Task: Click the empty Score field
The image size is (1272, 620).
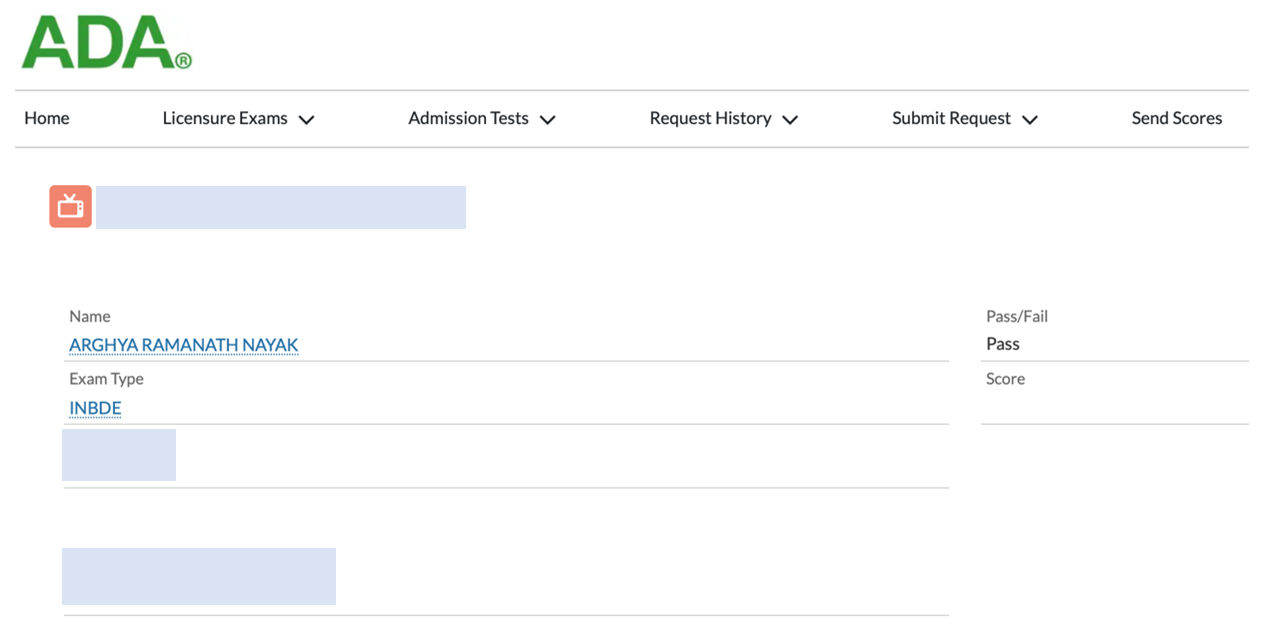Action: 1114,407
